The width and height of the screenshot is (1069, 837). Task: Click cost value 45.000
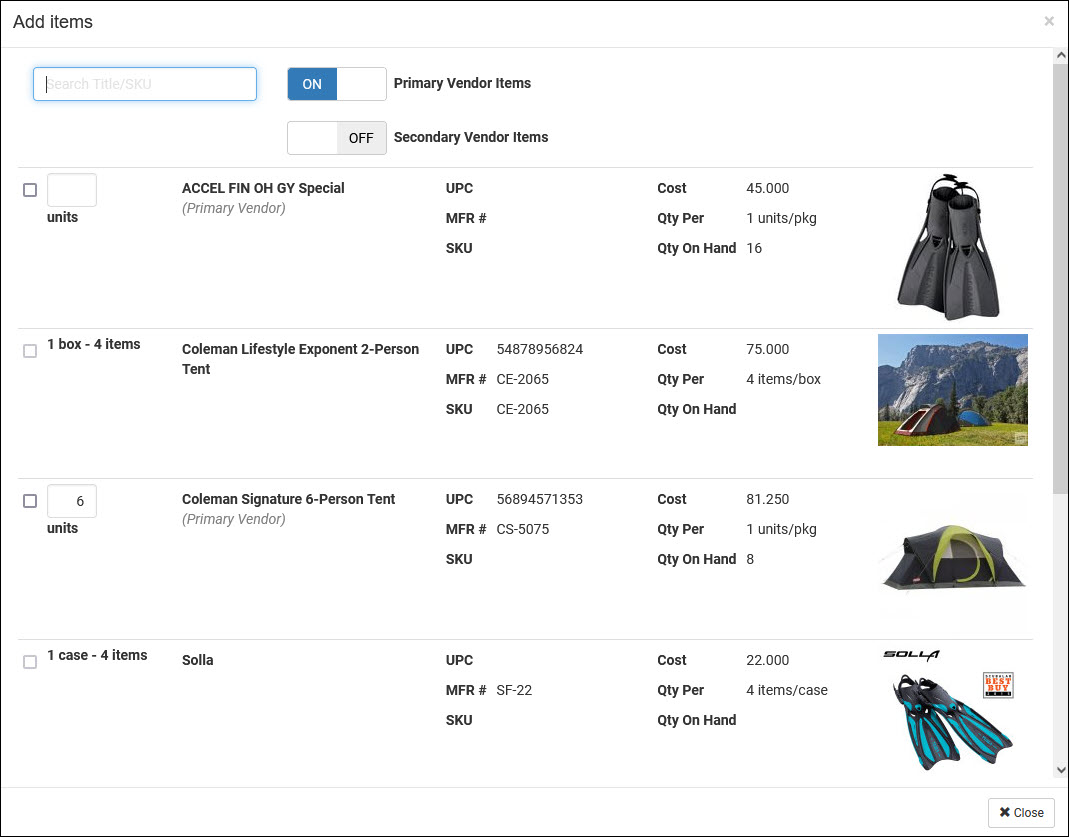pyautogui.click(x=768, y=188)
